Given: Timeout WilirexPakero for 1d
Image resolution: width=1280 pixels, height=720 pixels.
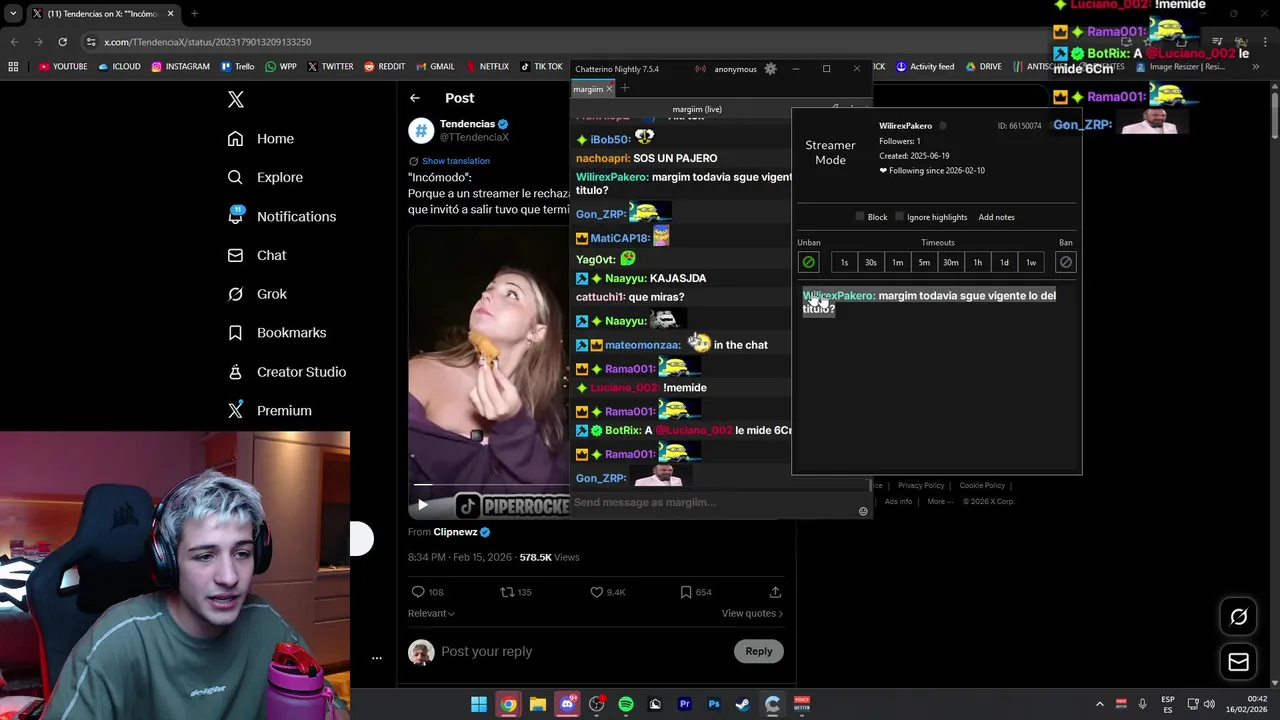Looking at the screenshot, I should tap(1004, 262).
